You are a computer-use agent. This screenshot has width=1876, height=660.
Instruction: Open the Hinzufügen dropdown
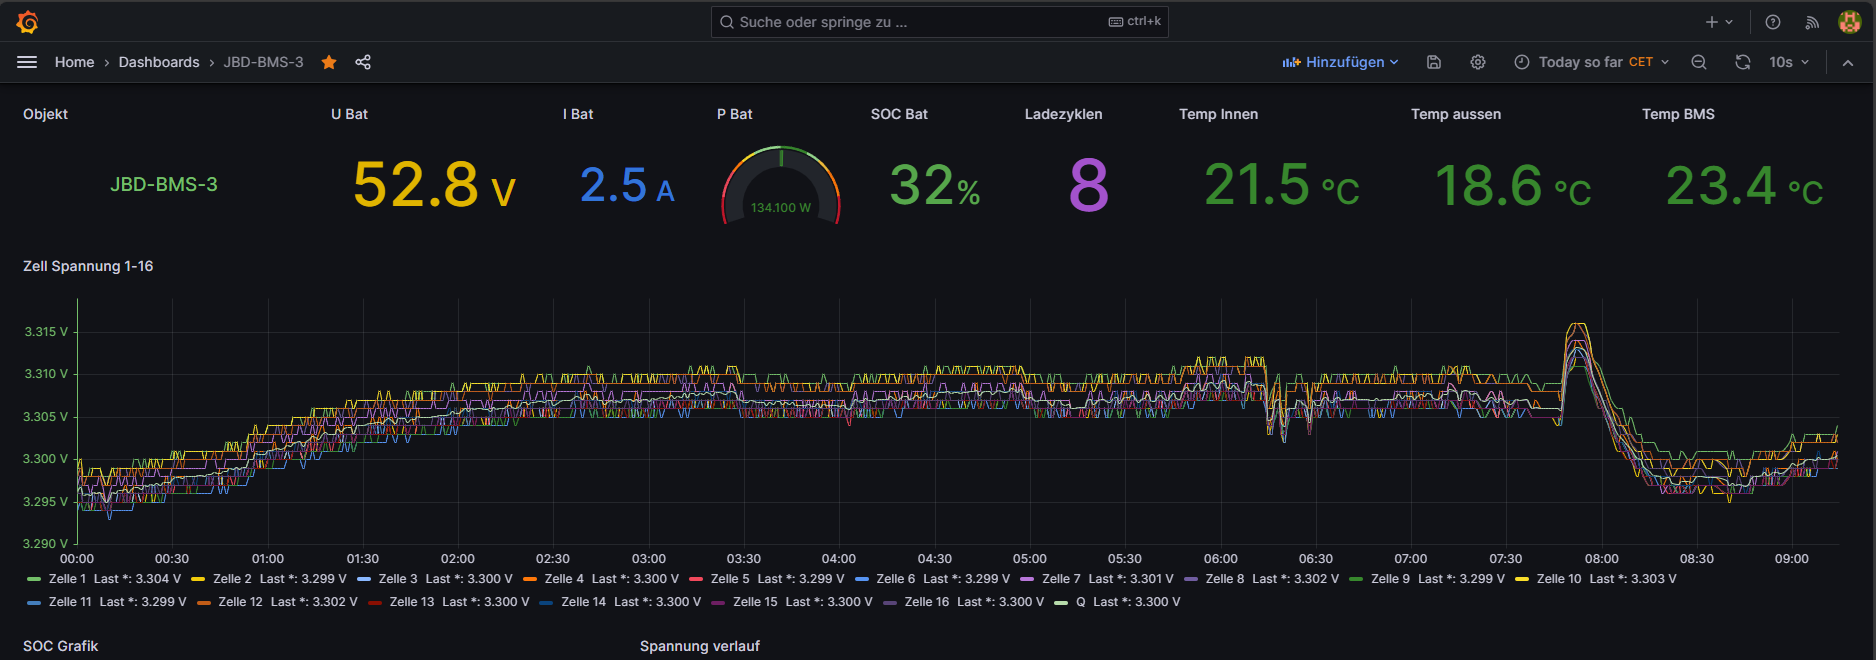pyautogui.click(x=1340, y=62)
